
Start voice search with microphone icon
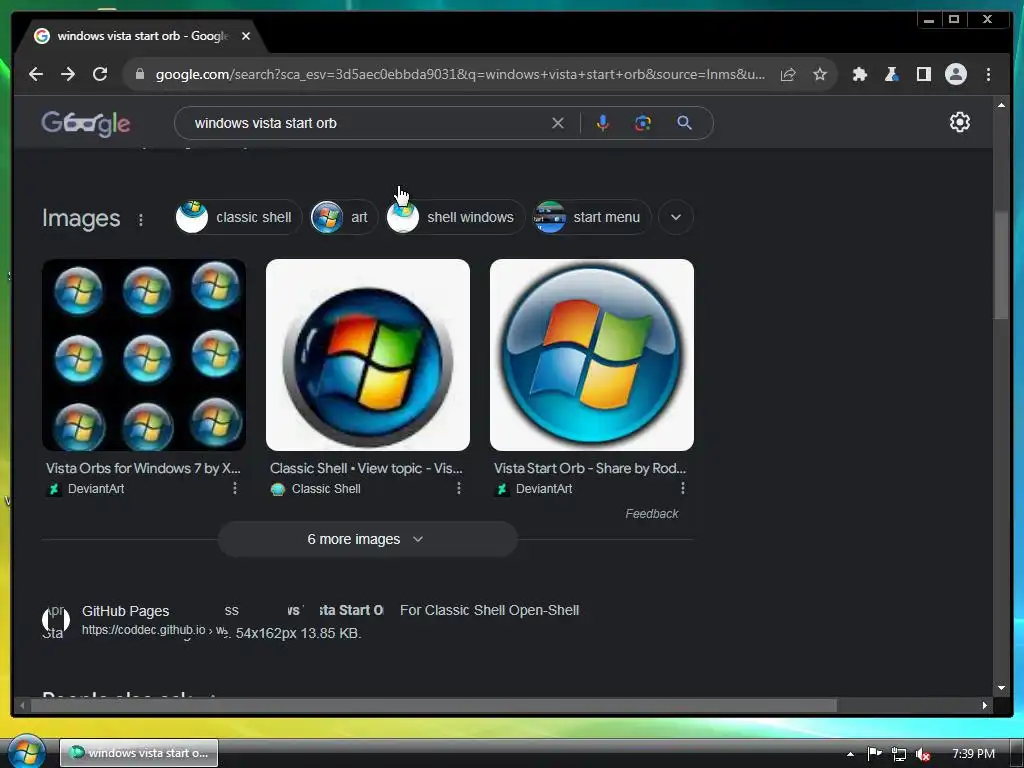click(603, 123)
